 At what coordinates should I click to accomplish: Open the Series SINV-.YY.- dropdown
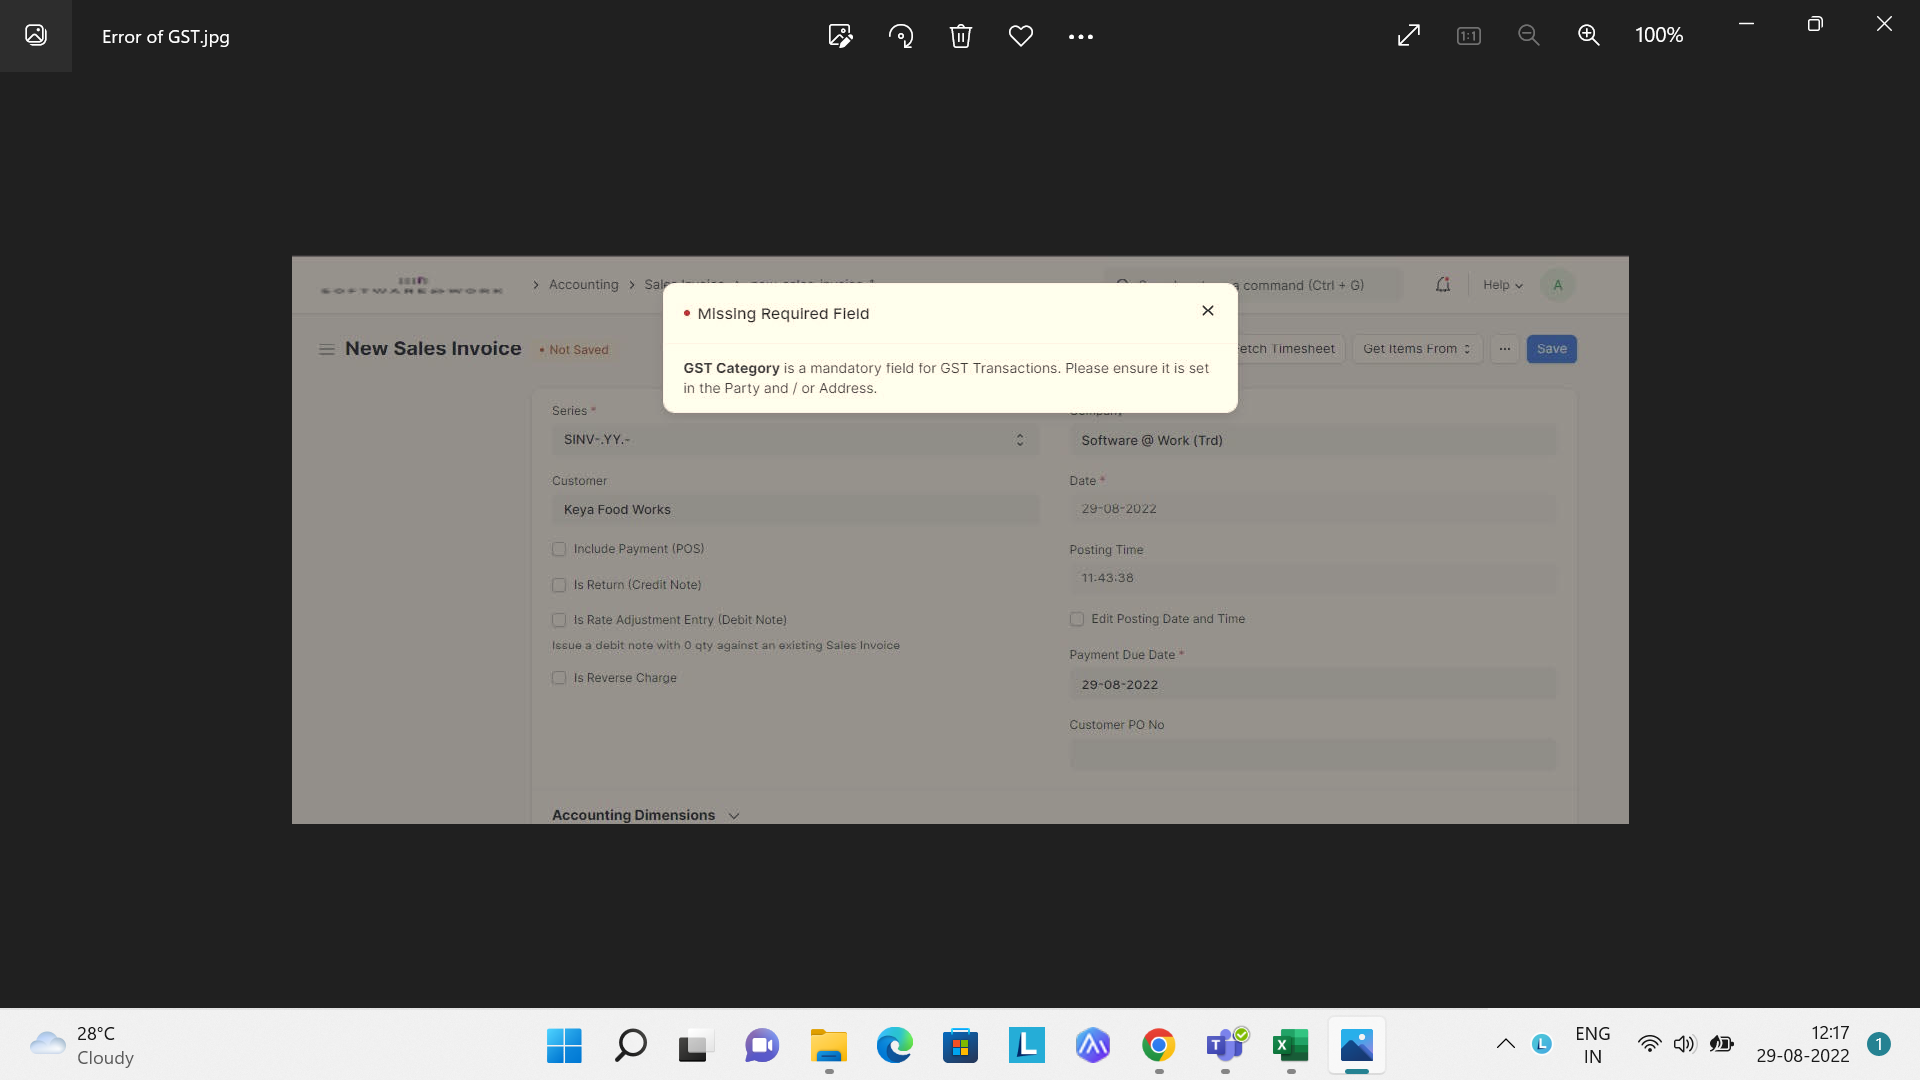1019,440
